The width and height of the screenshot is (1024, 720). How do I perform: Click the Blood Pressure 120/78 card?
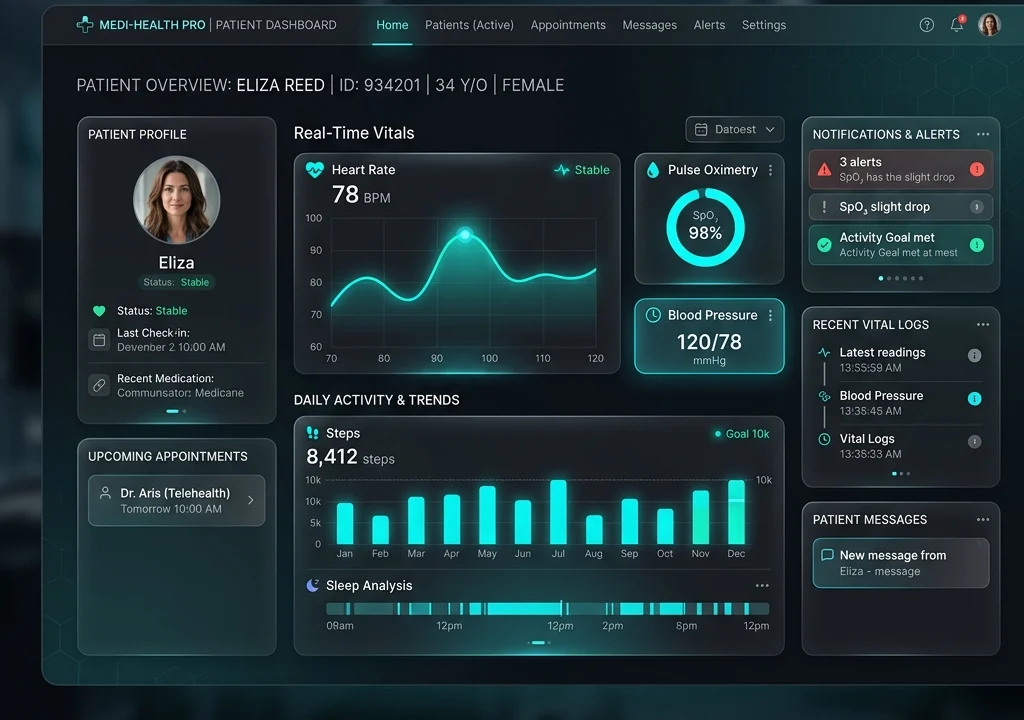click(x=709, y=336)
